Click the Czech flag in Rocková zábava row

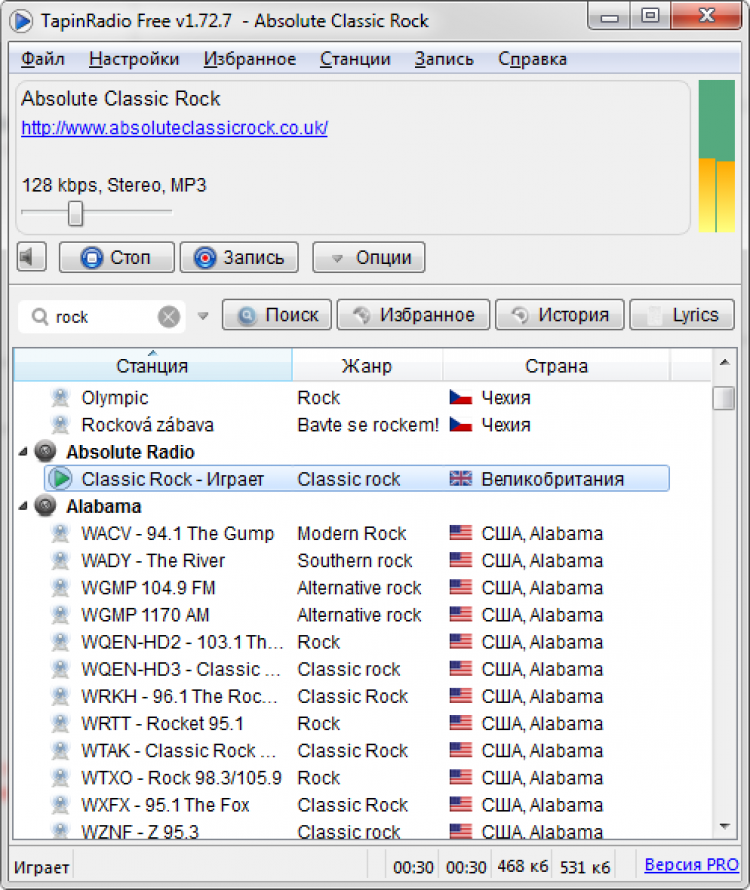coord(460,424)
